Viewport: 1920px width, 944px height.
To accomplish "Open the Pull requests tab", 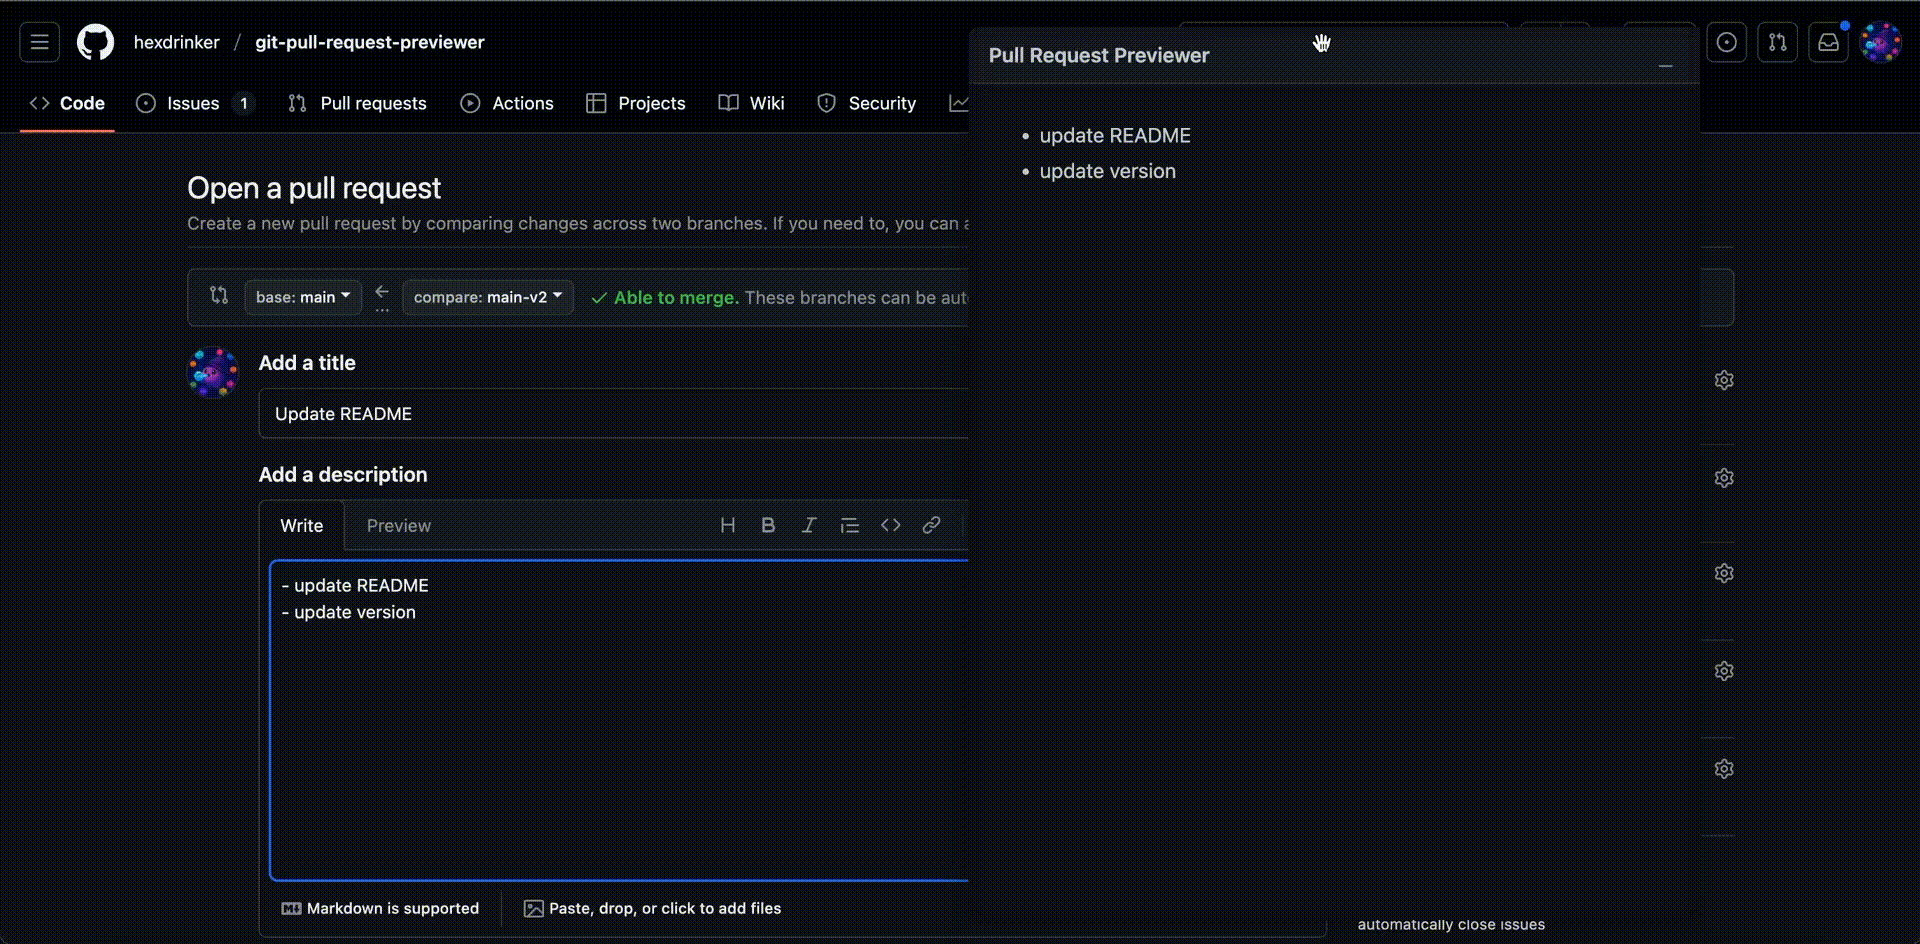I will point(357,103).
